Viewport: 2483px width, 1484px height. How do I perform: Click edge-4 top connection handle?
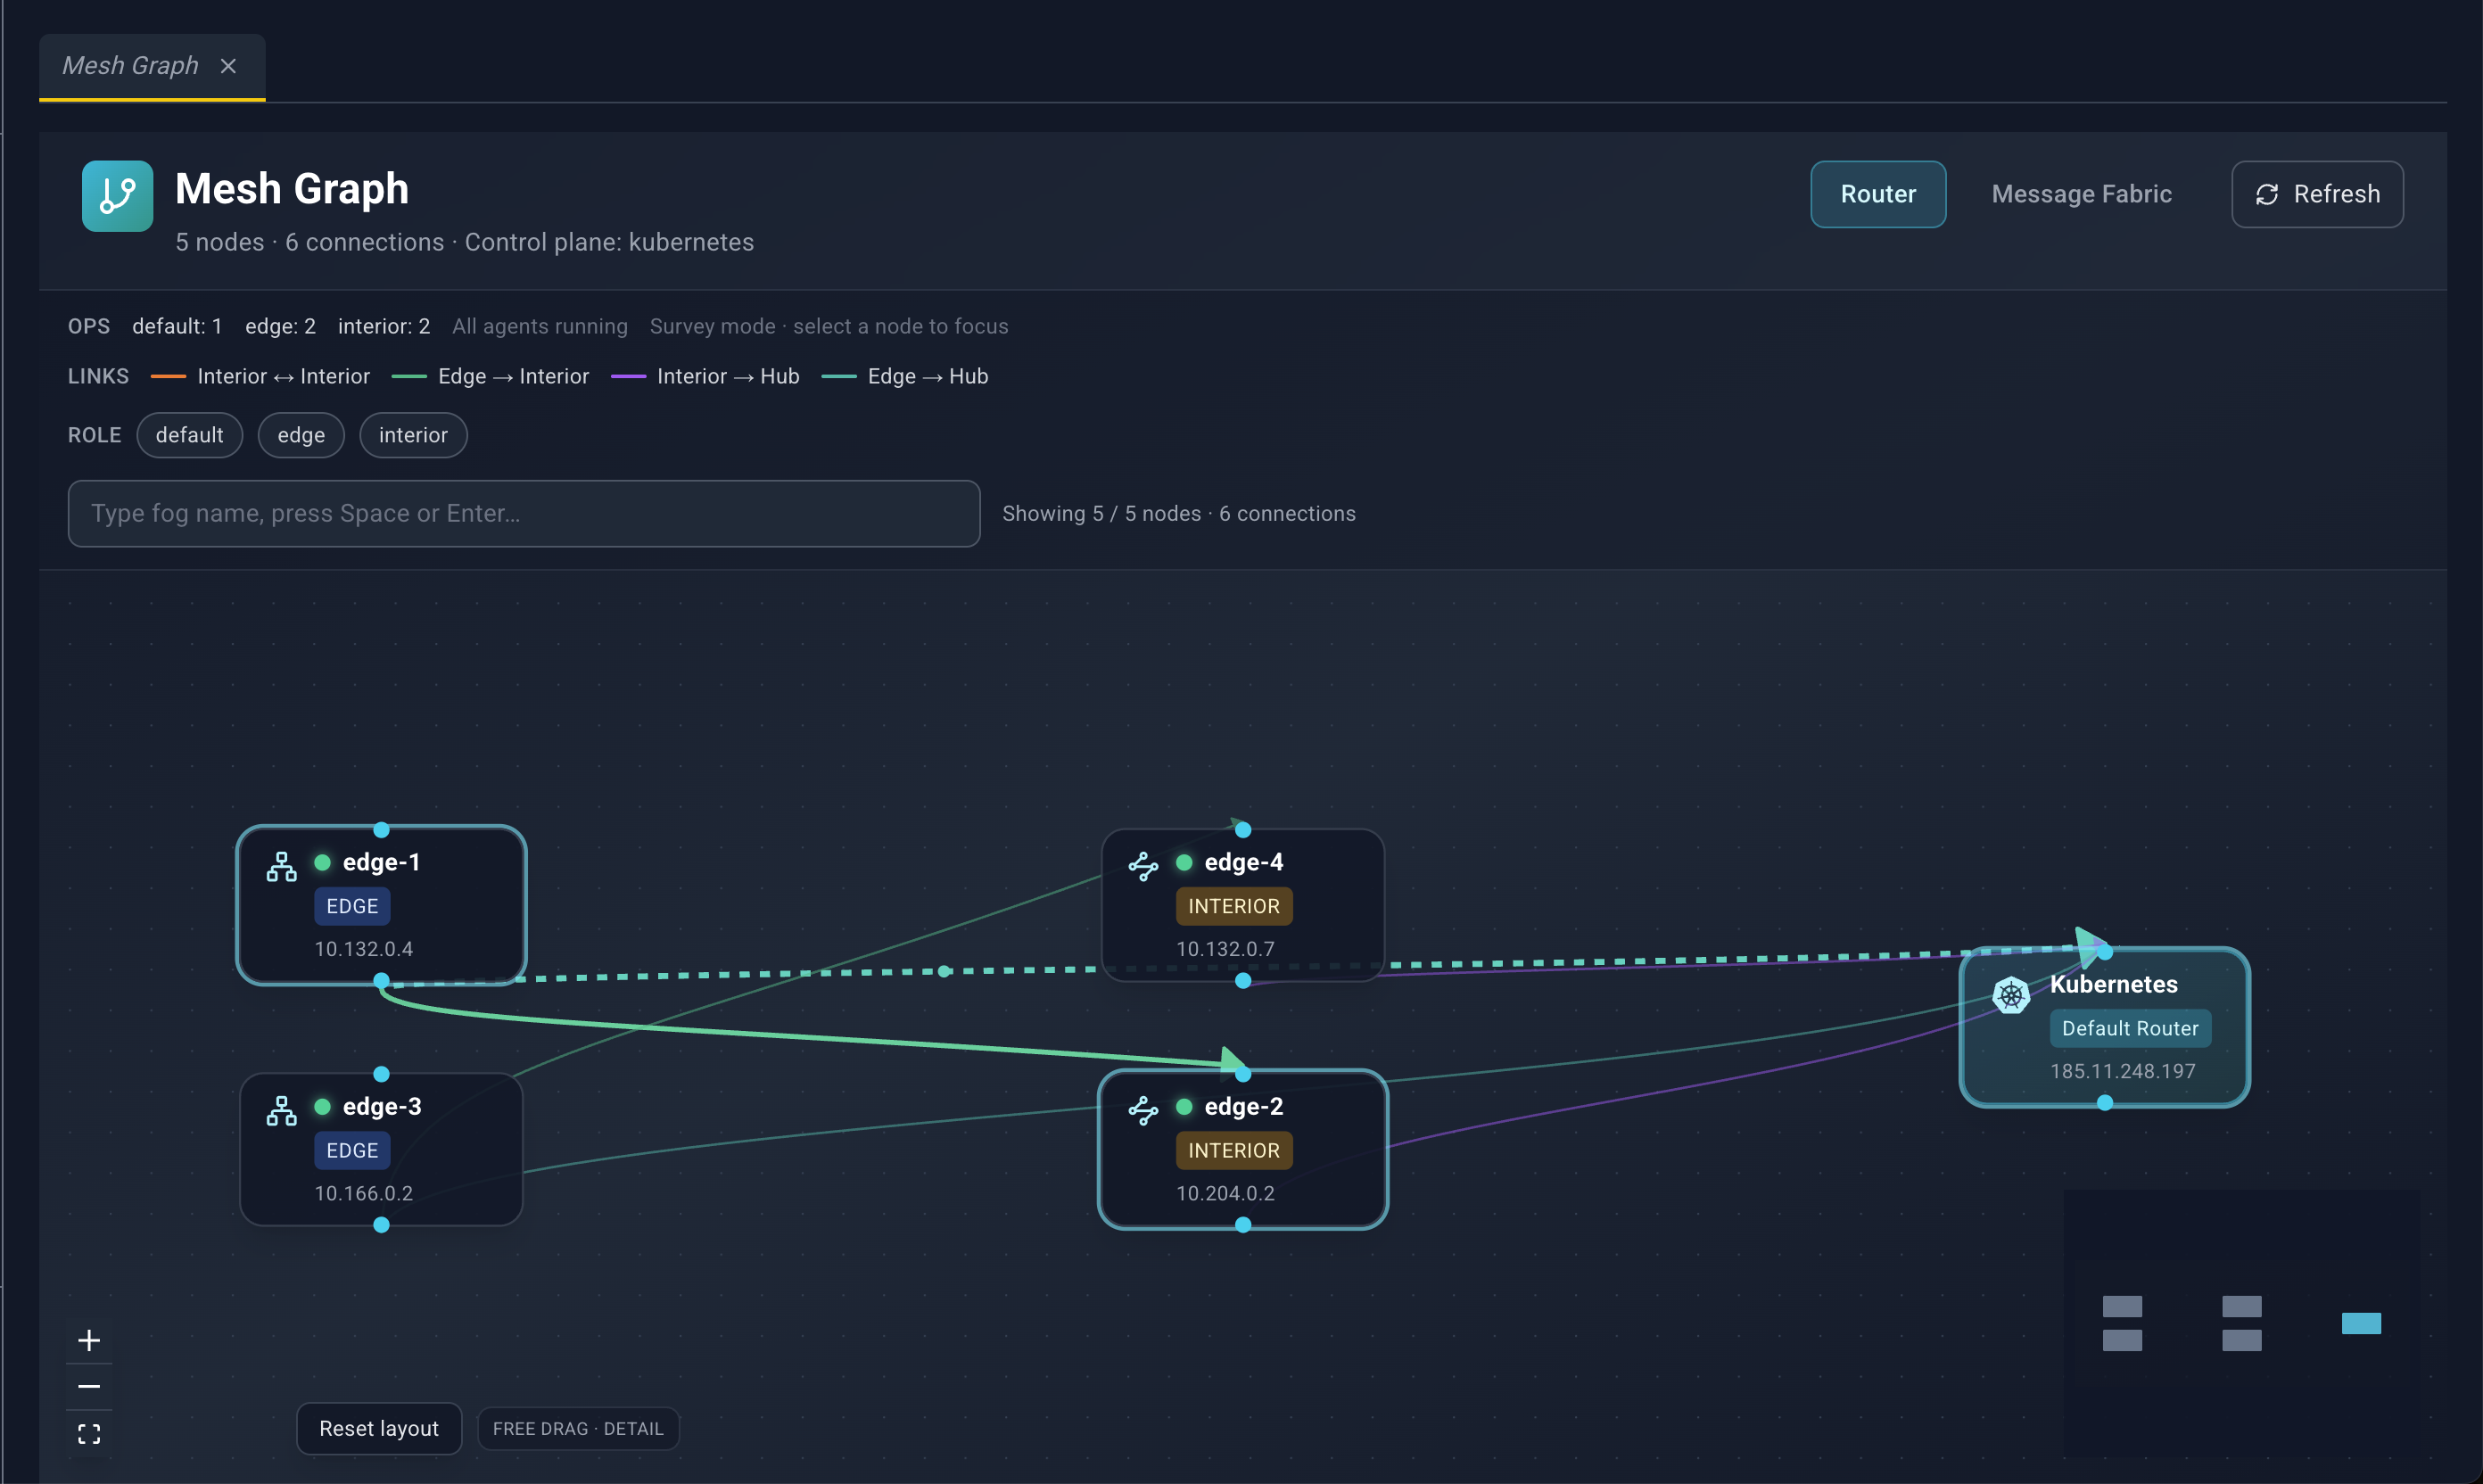pyautogui.click(x=1243, y=830)
